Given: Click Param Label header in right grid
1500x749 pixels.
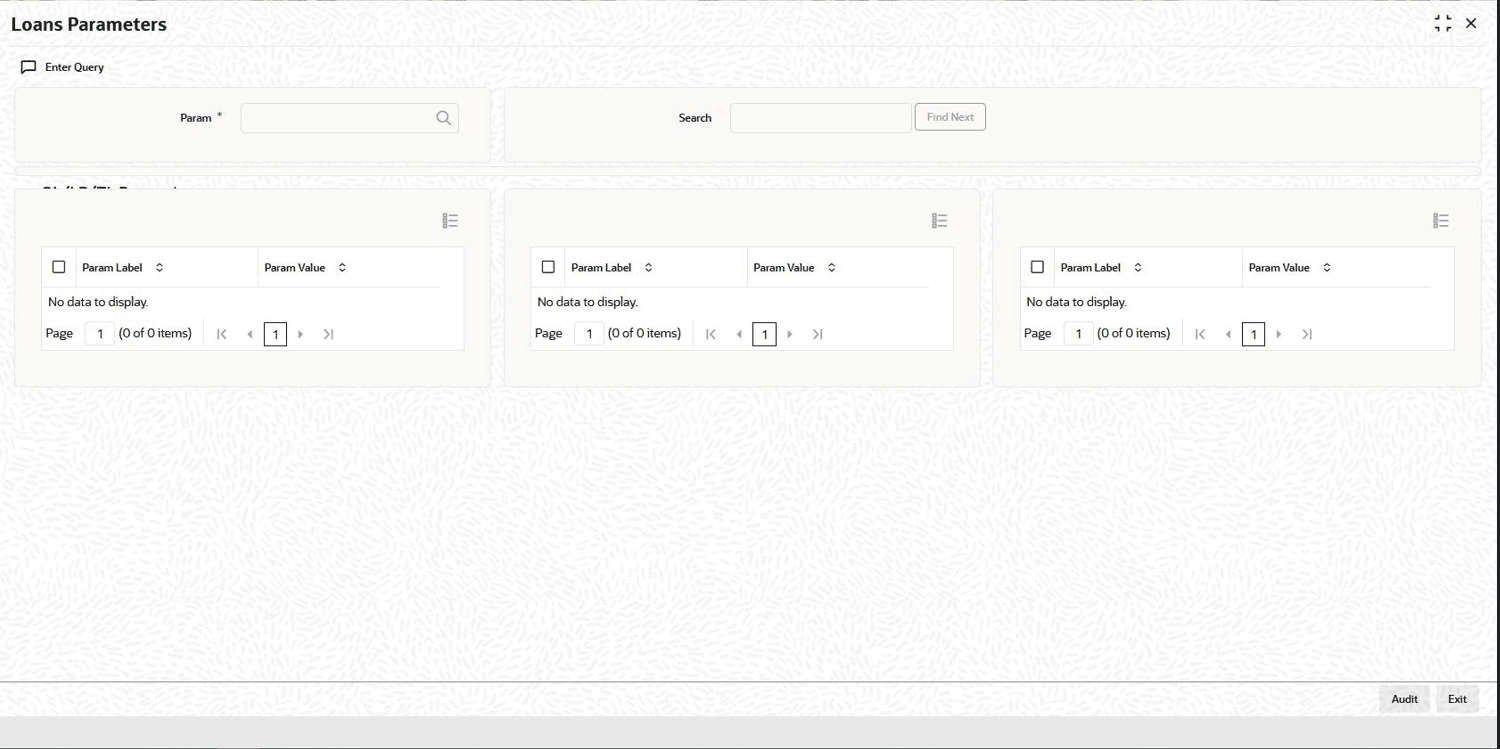Looking at the screenshot, I should pos(1090,268).
